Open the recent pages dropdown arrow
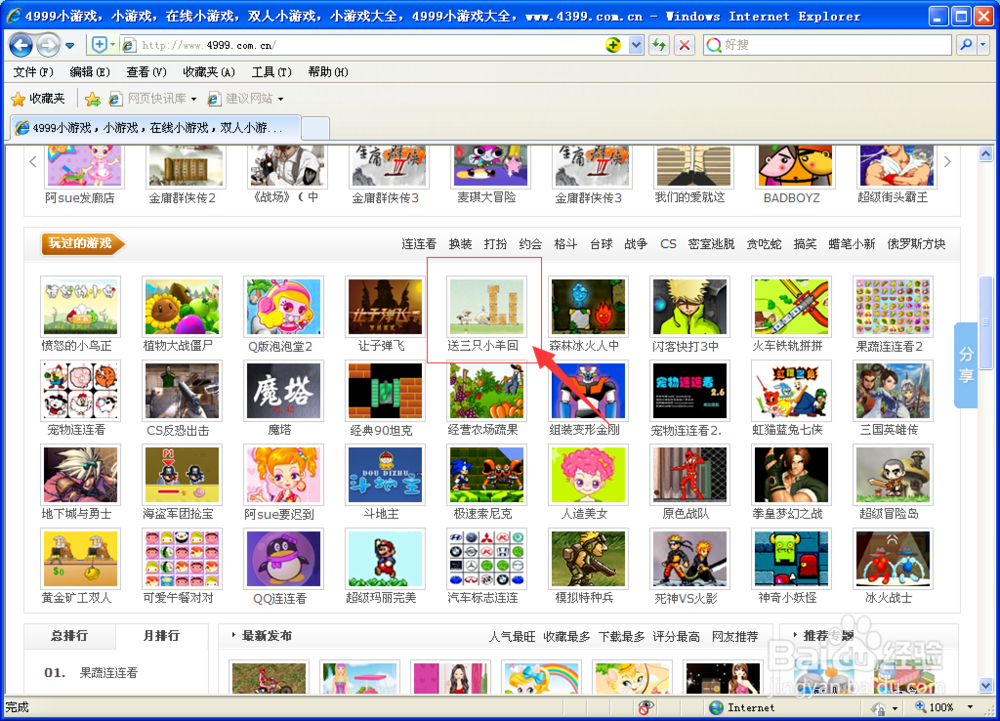Image resolution: width=1000 pixels, height=721 pixels. click(70, 46)
